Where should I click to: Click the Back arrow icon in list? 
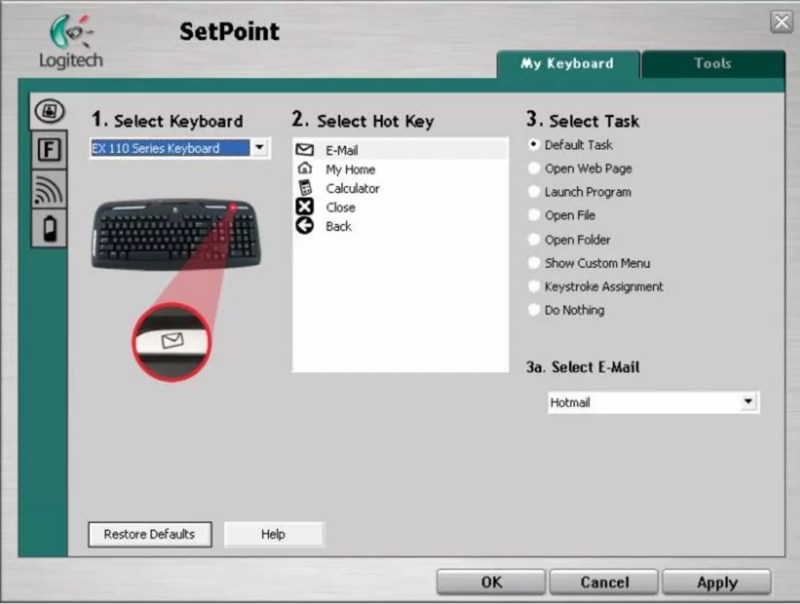(305, 225)
